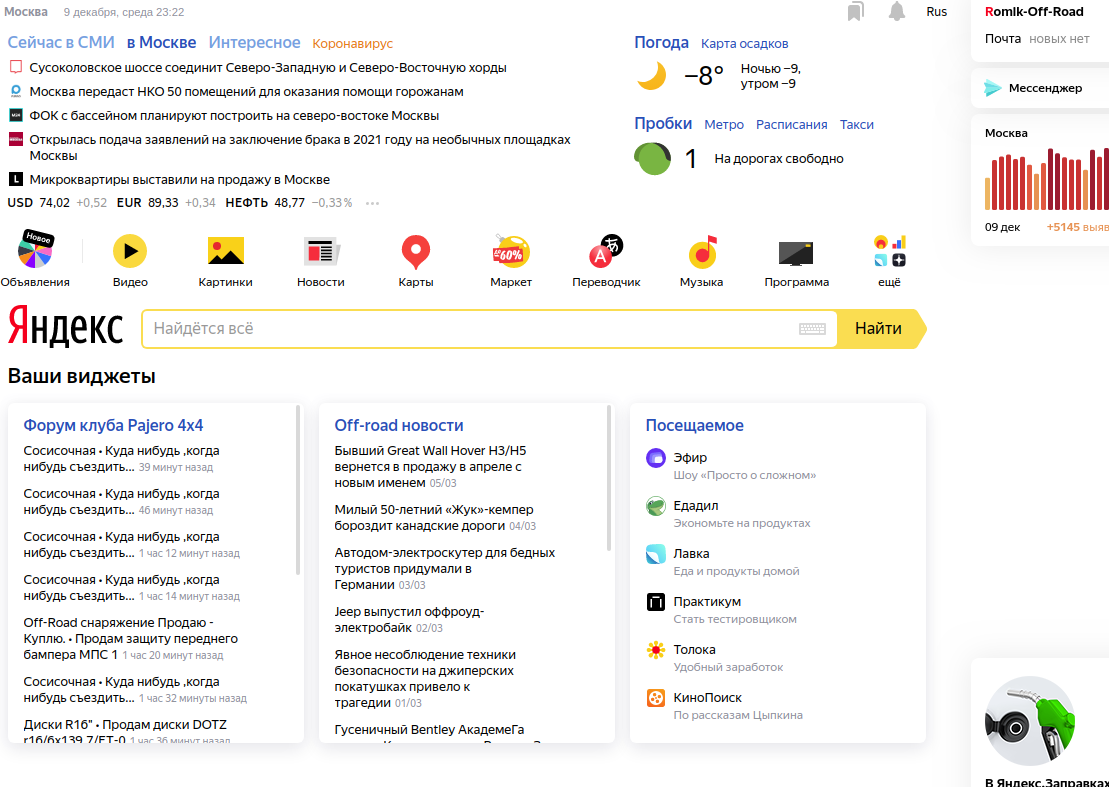Expand more currency rates with three dots

point(373,203)
